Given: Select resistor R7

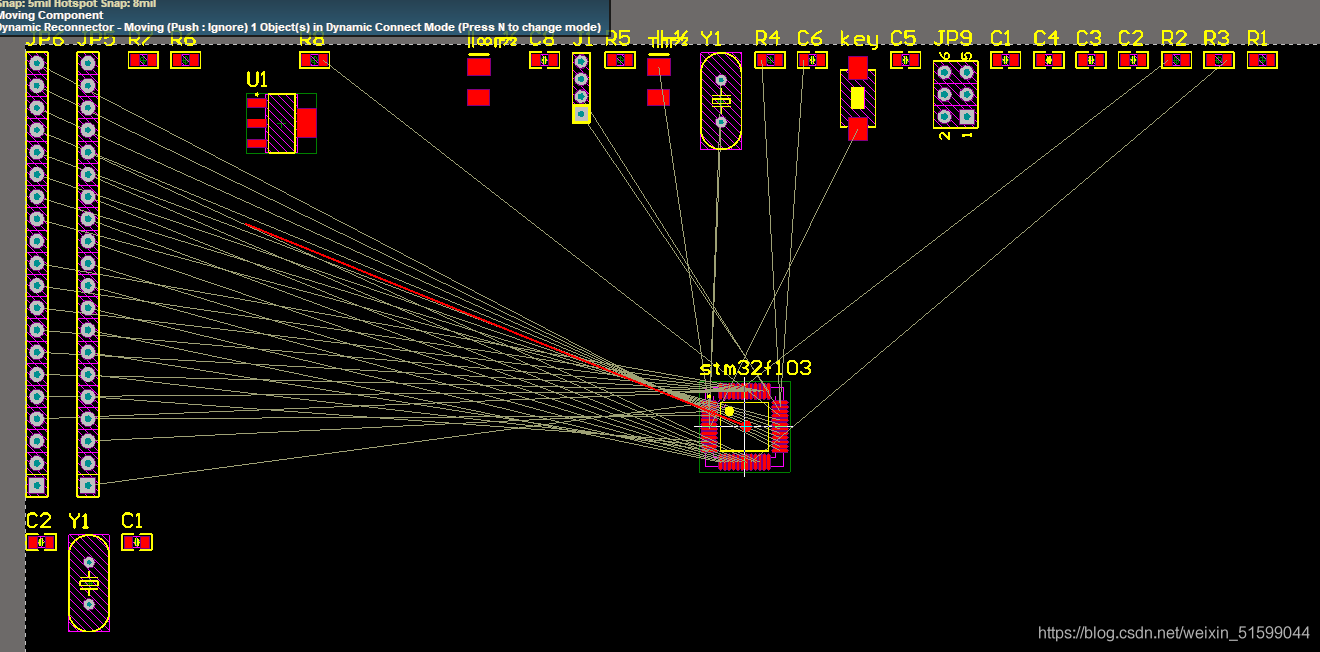Looking at the screenshot, I should [x=144, y=60].
